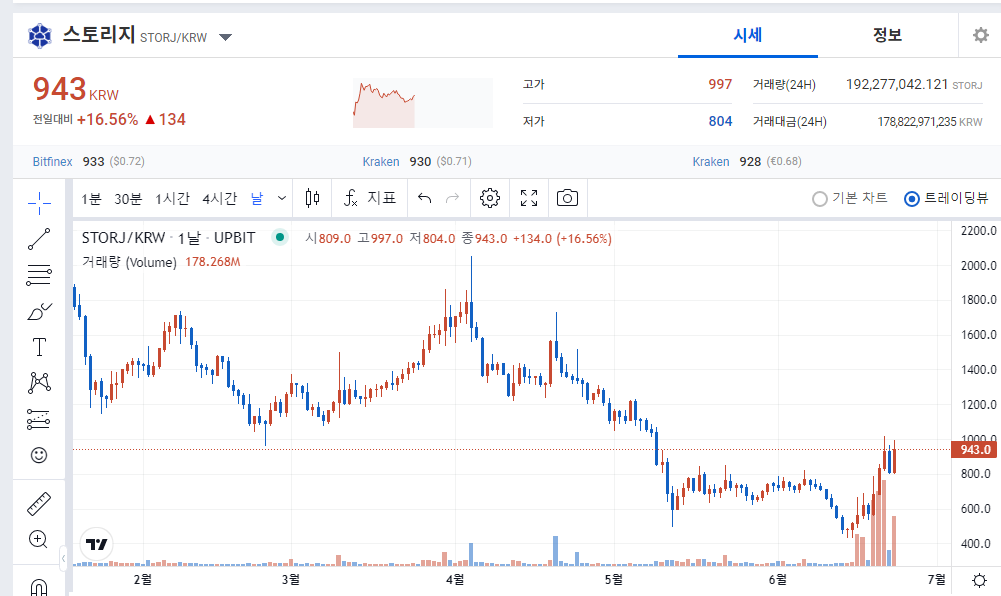Open the Kraken EUR price link
This screenshot has height=596, width=1001.
711,162
